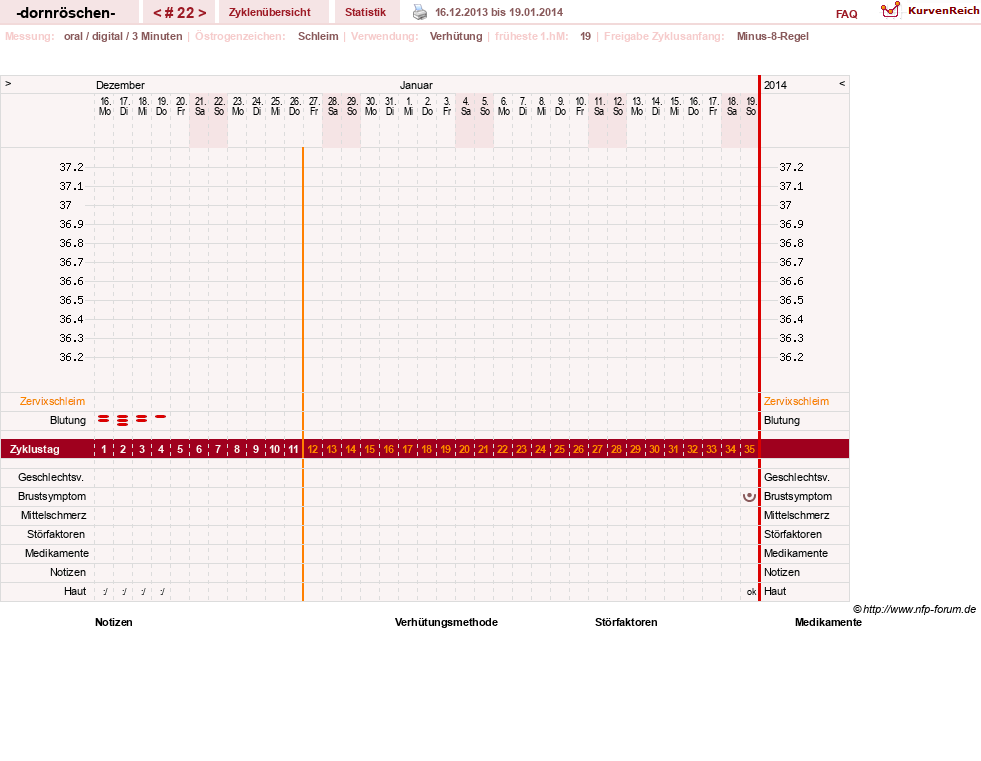Click the Zyklustag row label
The height and width of the screenshot is (761, 981).
pyautogui.click(x=34, y=449)
